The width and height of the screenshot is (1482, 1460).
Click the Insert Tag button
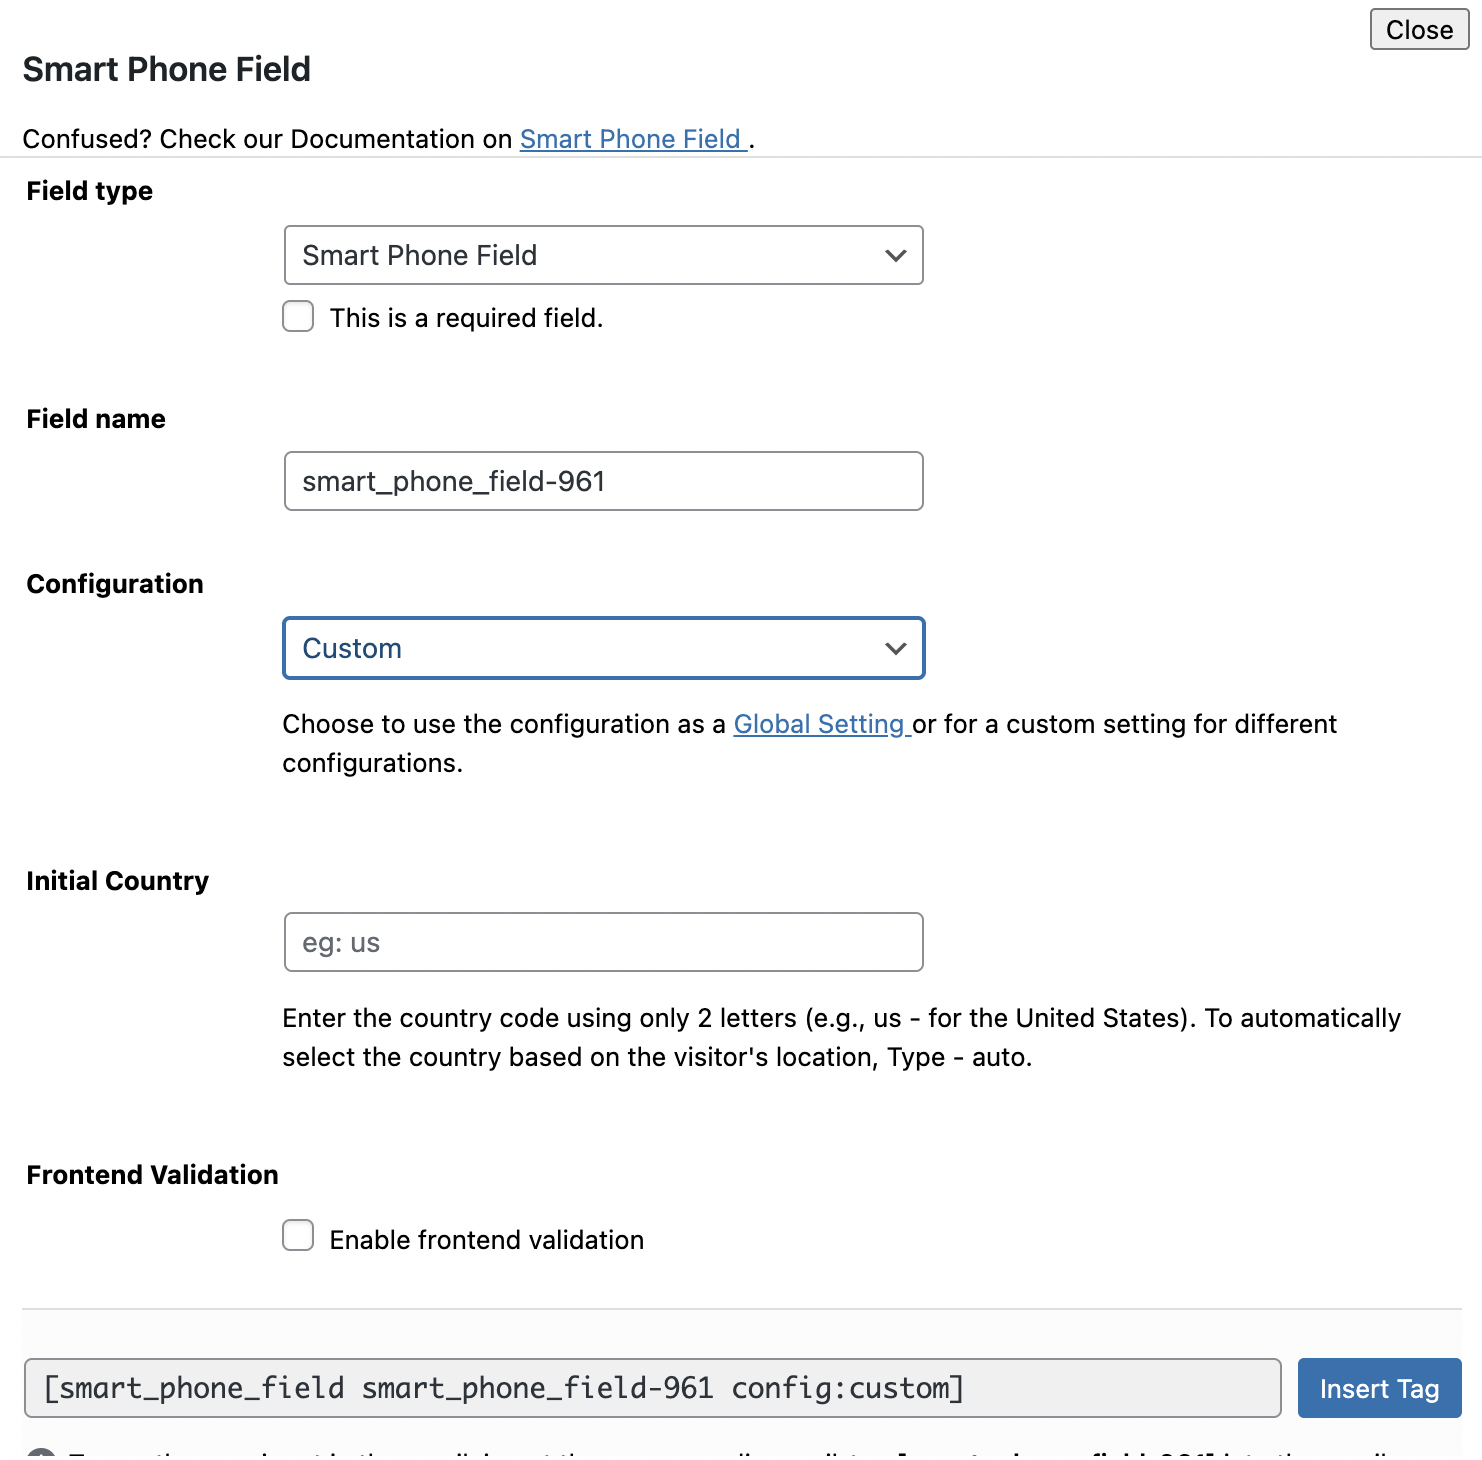click(x=1379, y=1388)
